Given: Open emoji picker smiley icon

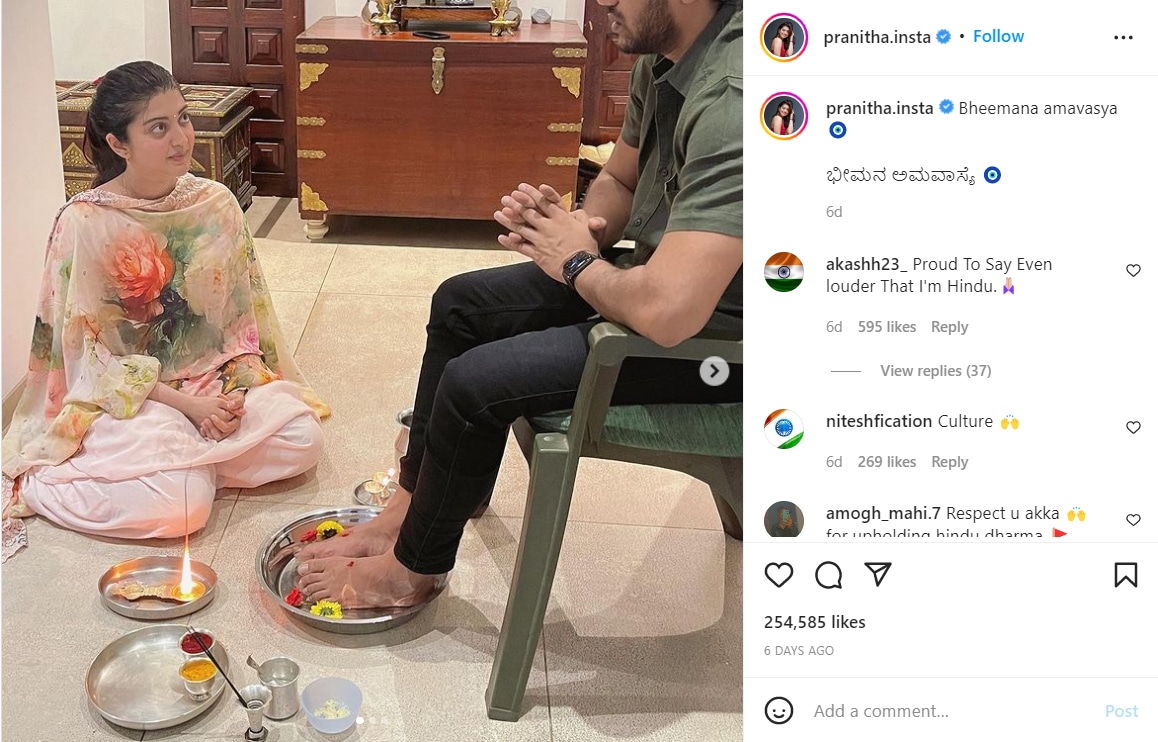Looking at the screenshot, I should pyautogui.click(x=778, y=711).
